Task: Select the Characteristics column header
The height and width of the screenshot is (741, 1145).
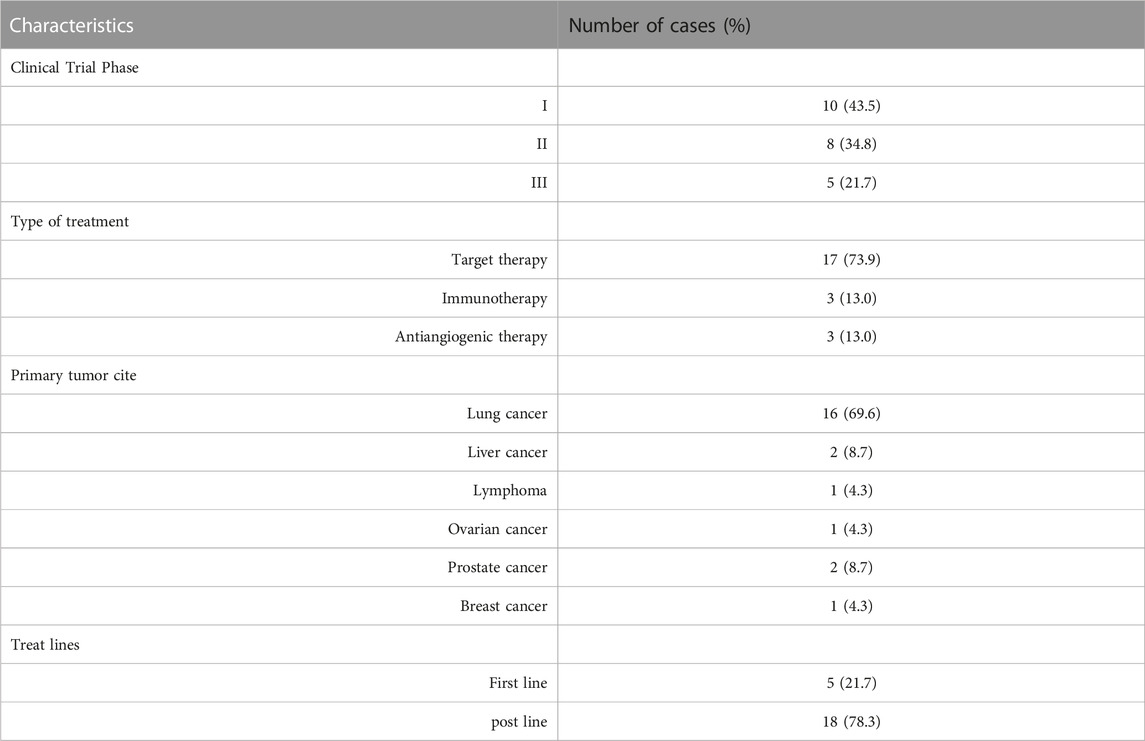Action: tap(72, 26)
